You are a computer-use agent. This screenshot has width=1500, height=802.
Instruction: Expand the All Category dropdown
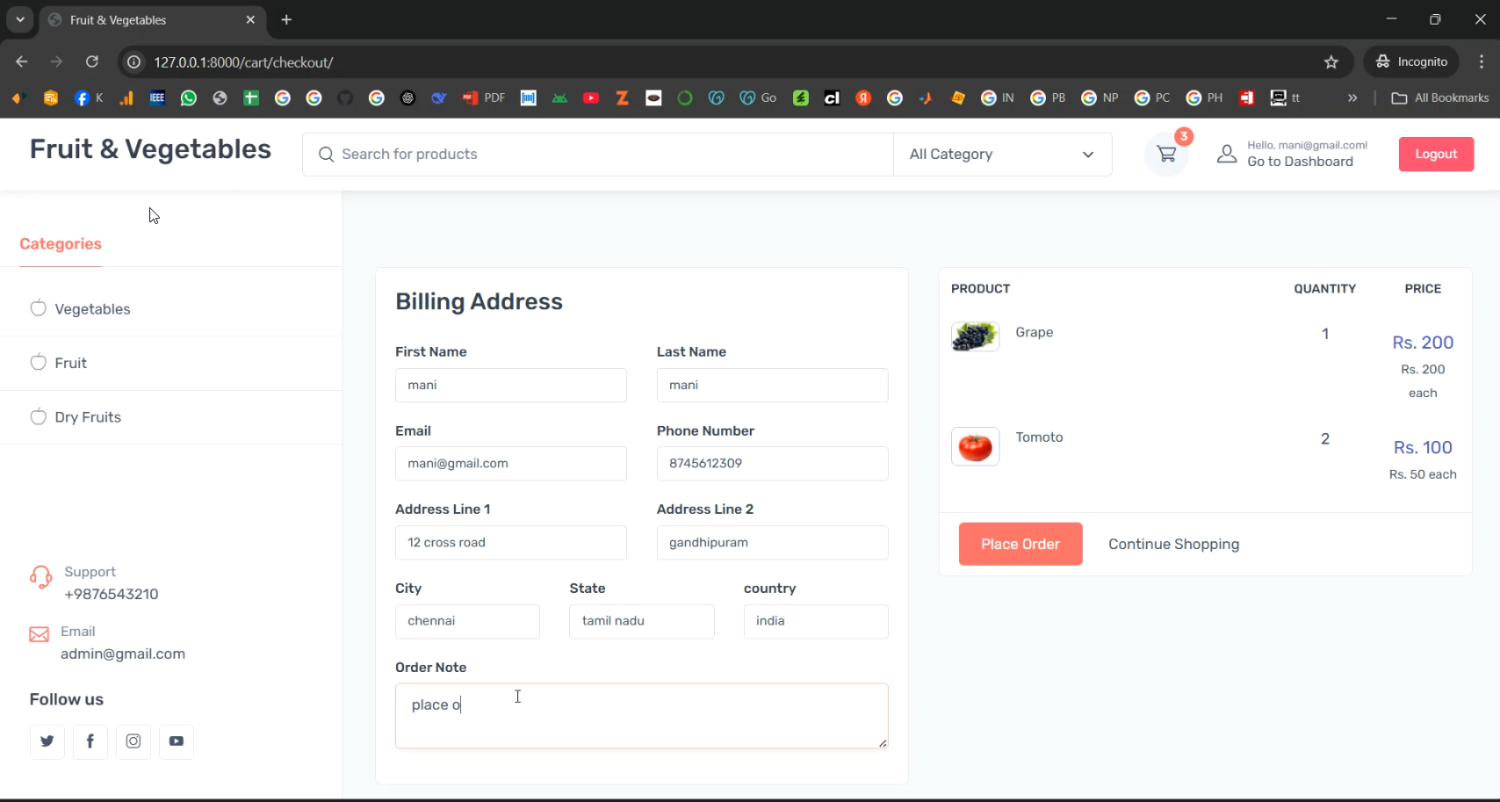click(x=1002, y=154)
